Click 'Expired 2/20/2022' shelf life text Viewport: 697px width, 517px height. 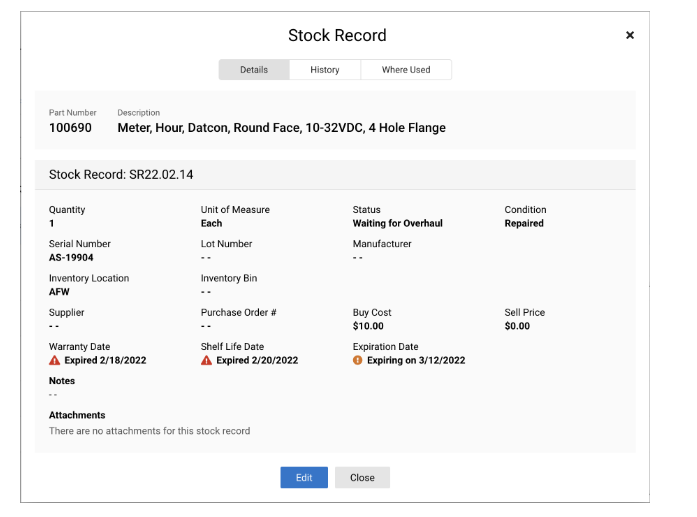tap(257, 360)
